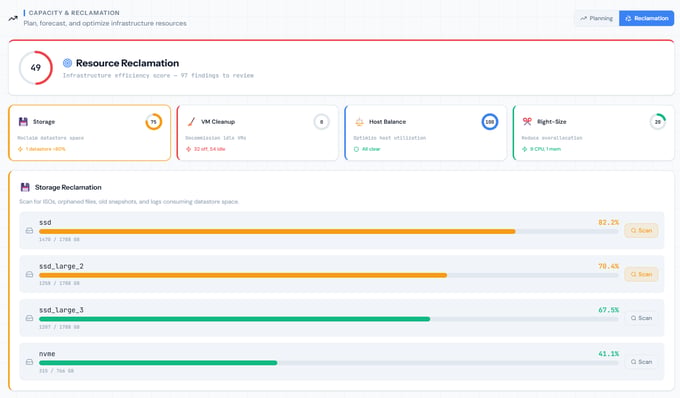Viewport: 680px width, 398px height.
Task: Click the ssd_large_3 usage progress bar
Action: tap(329, 319)
